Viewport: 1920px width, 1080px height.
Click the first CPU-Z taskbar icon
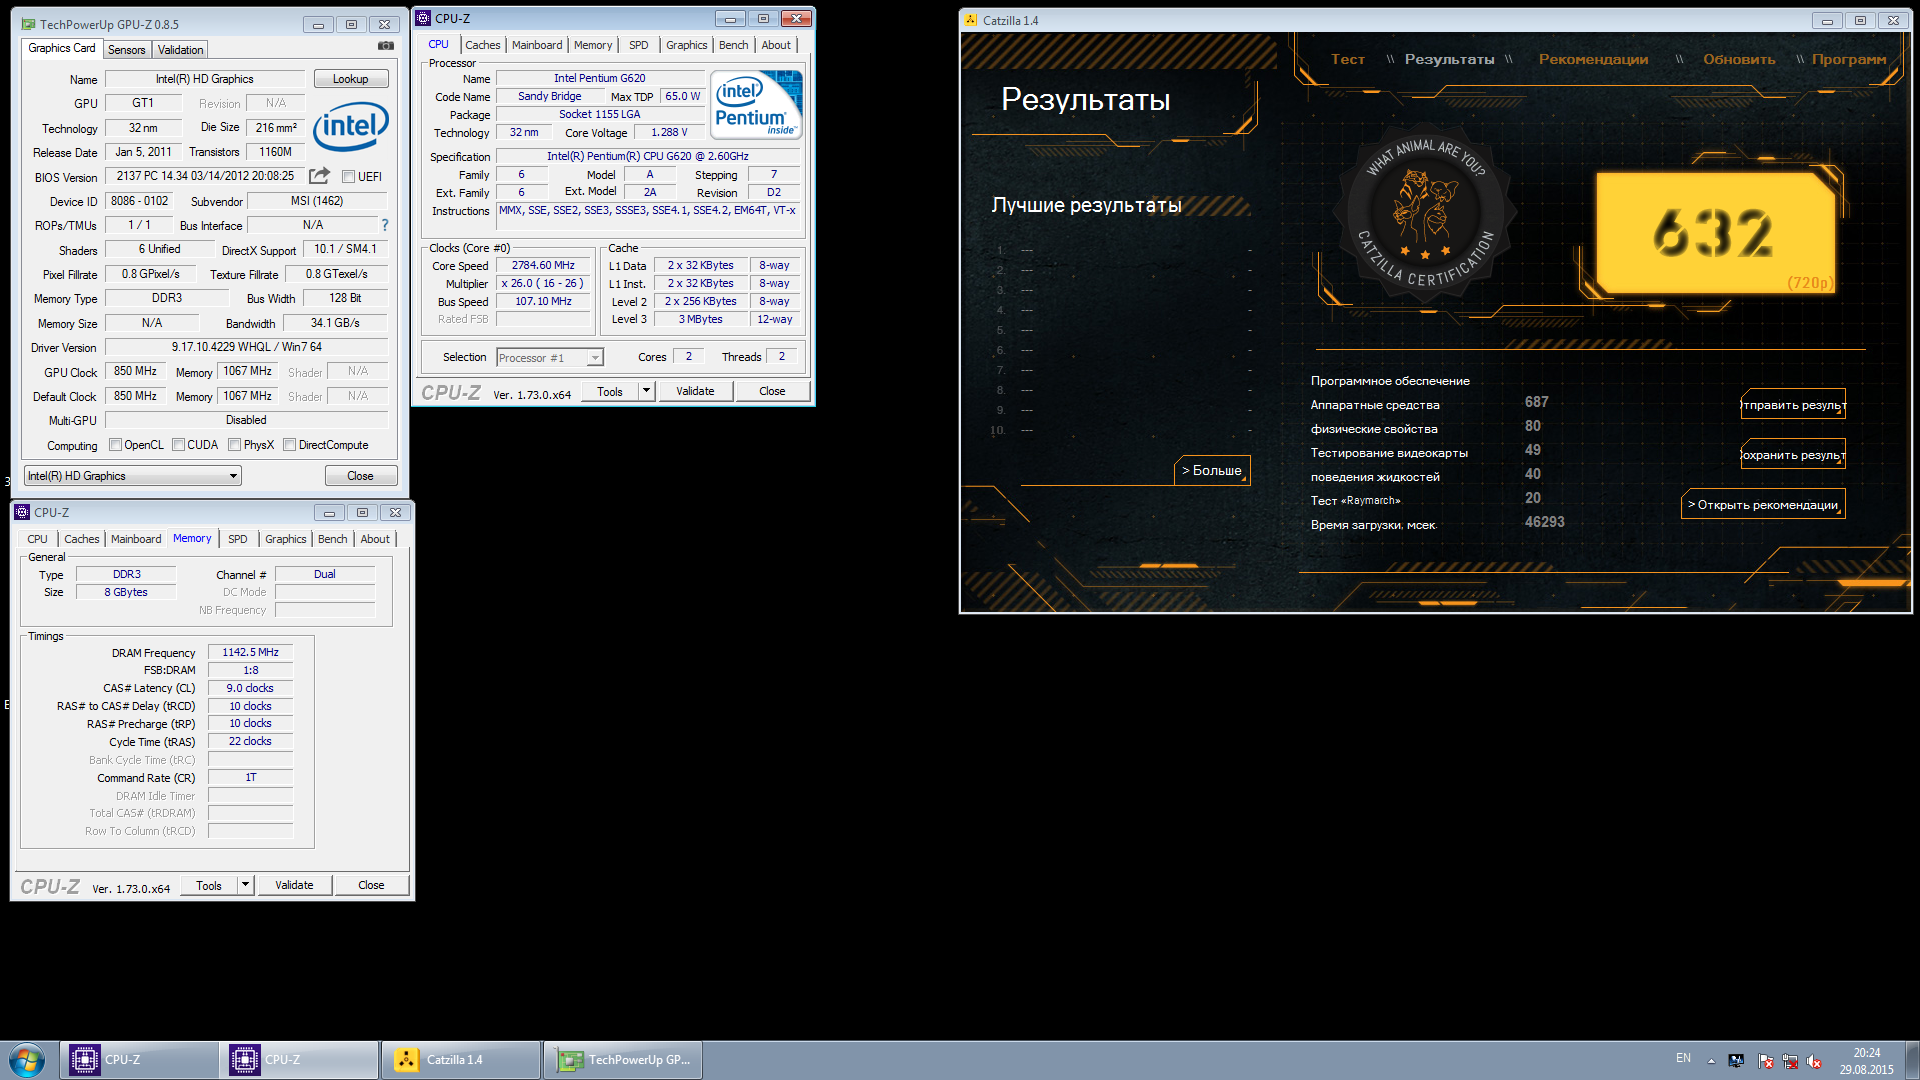pyautogui.click(x=85, y=1060)
